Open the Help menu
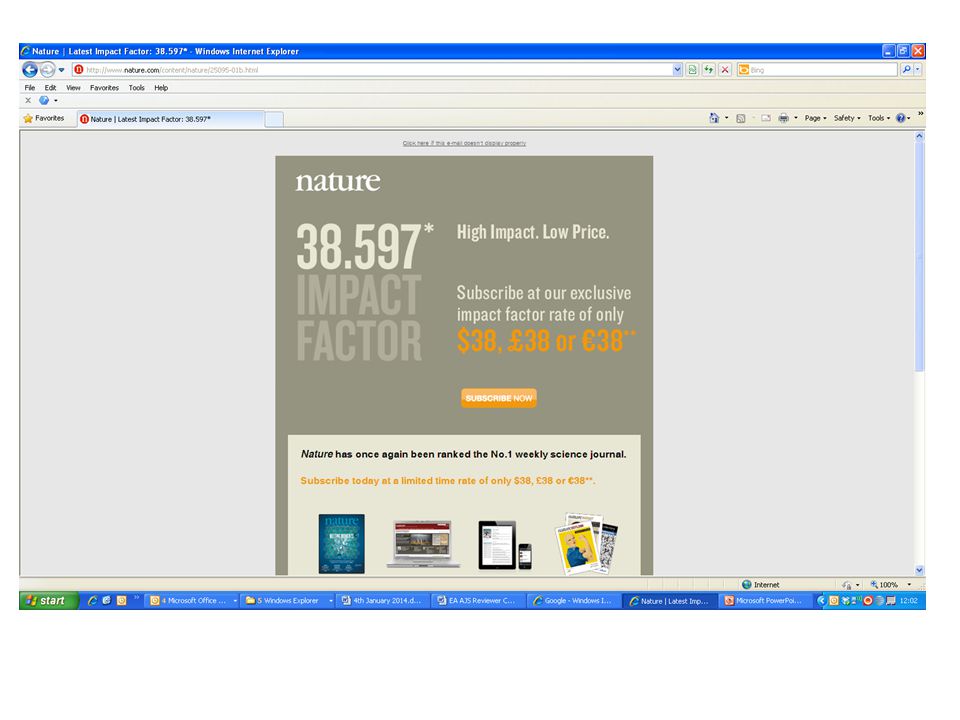Viewport: 960px width, 720px height. (x=161, y=88)
